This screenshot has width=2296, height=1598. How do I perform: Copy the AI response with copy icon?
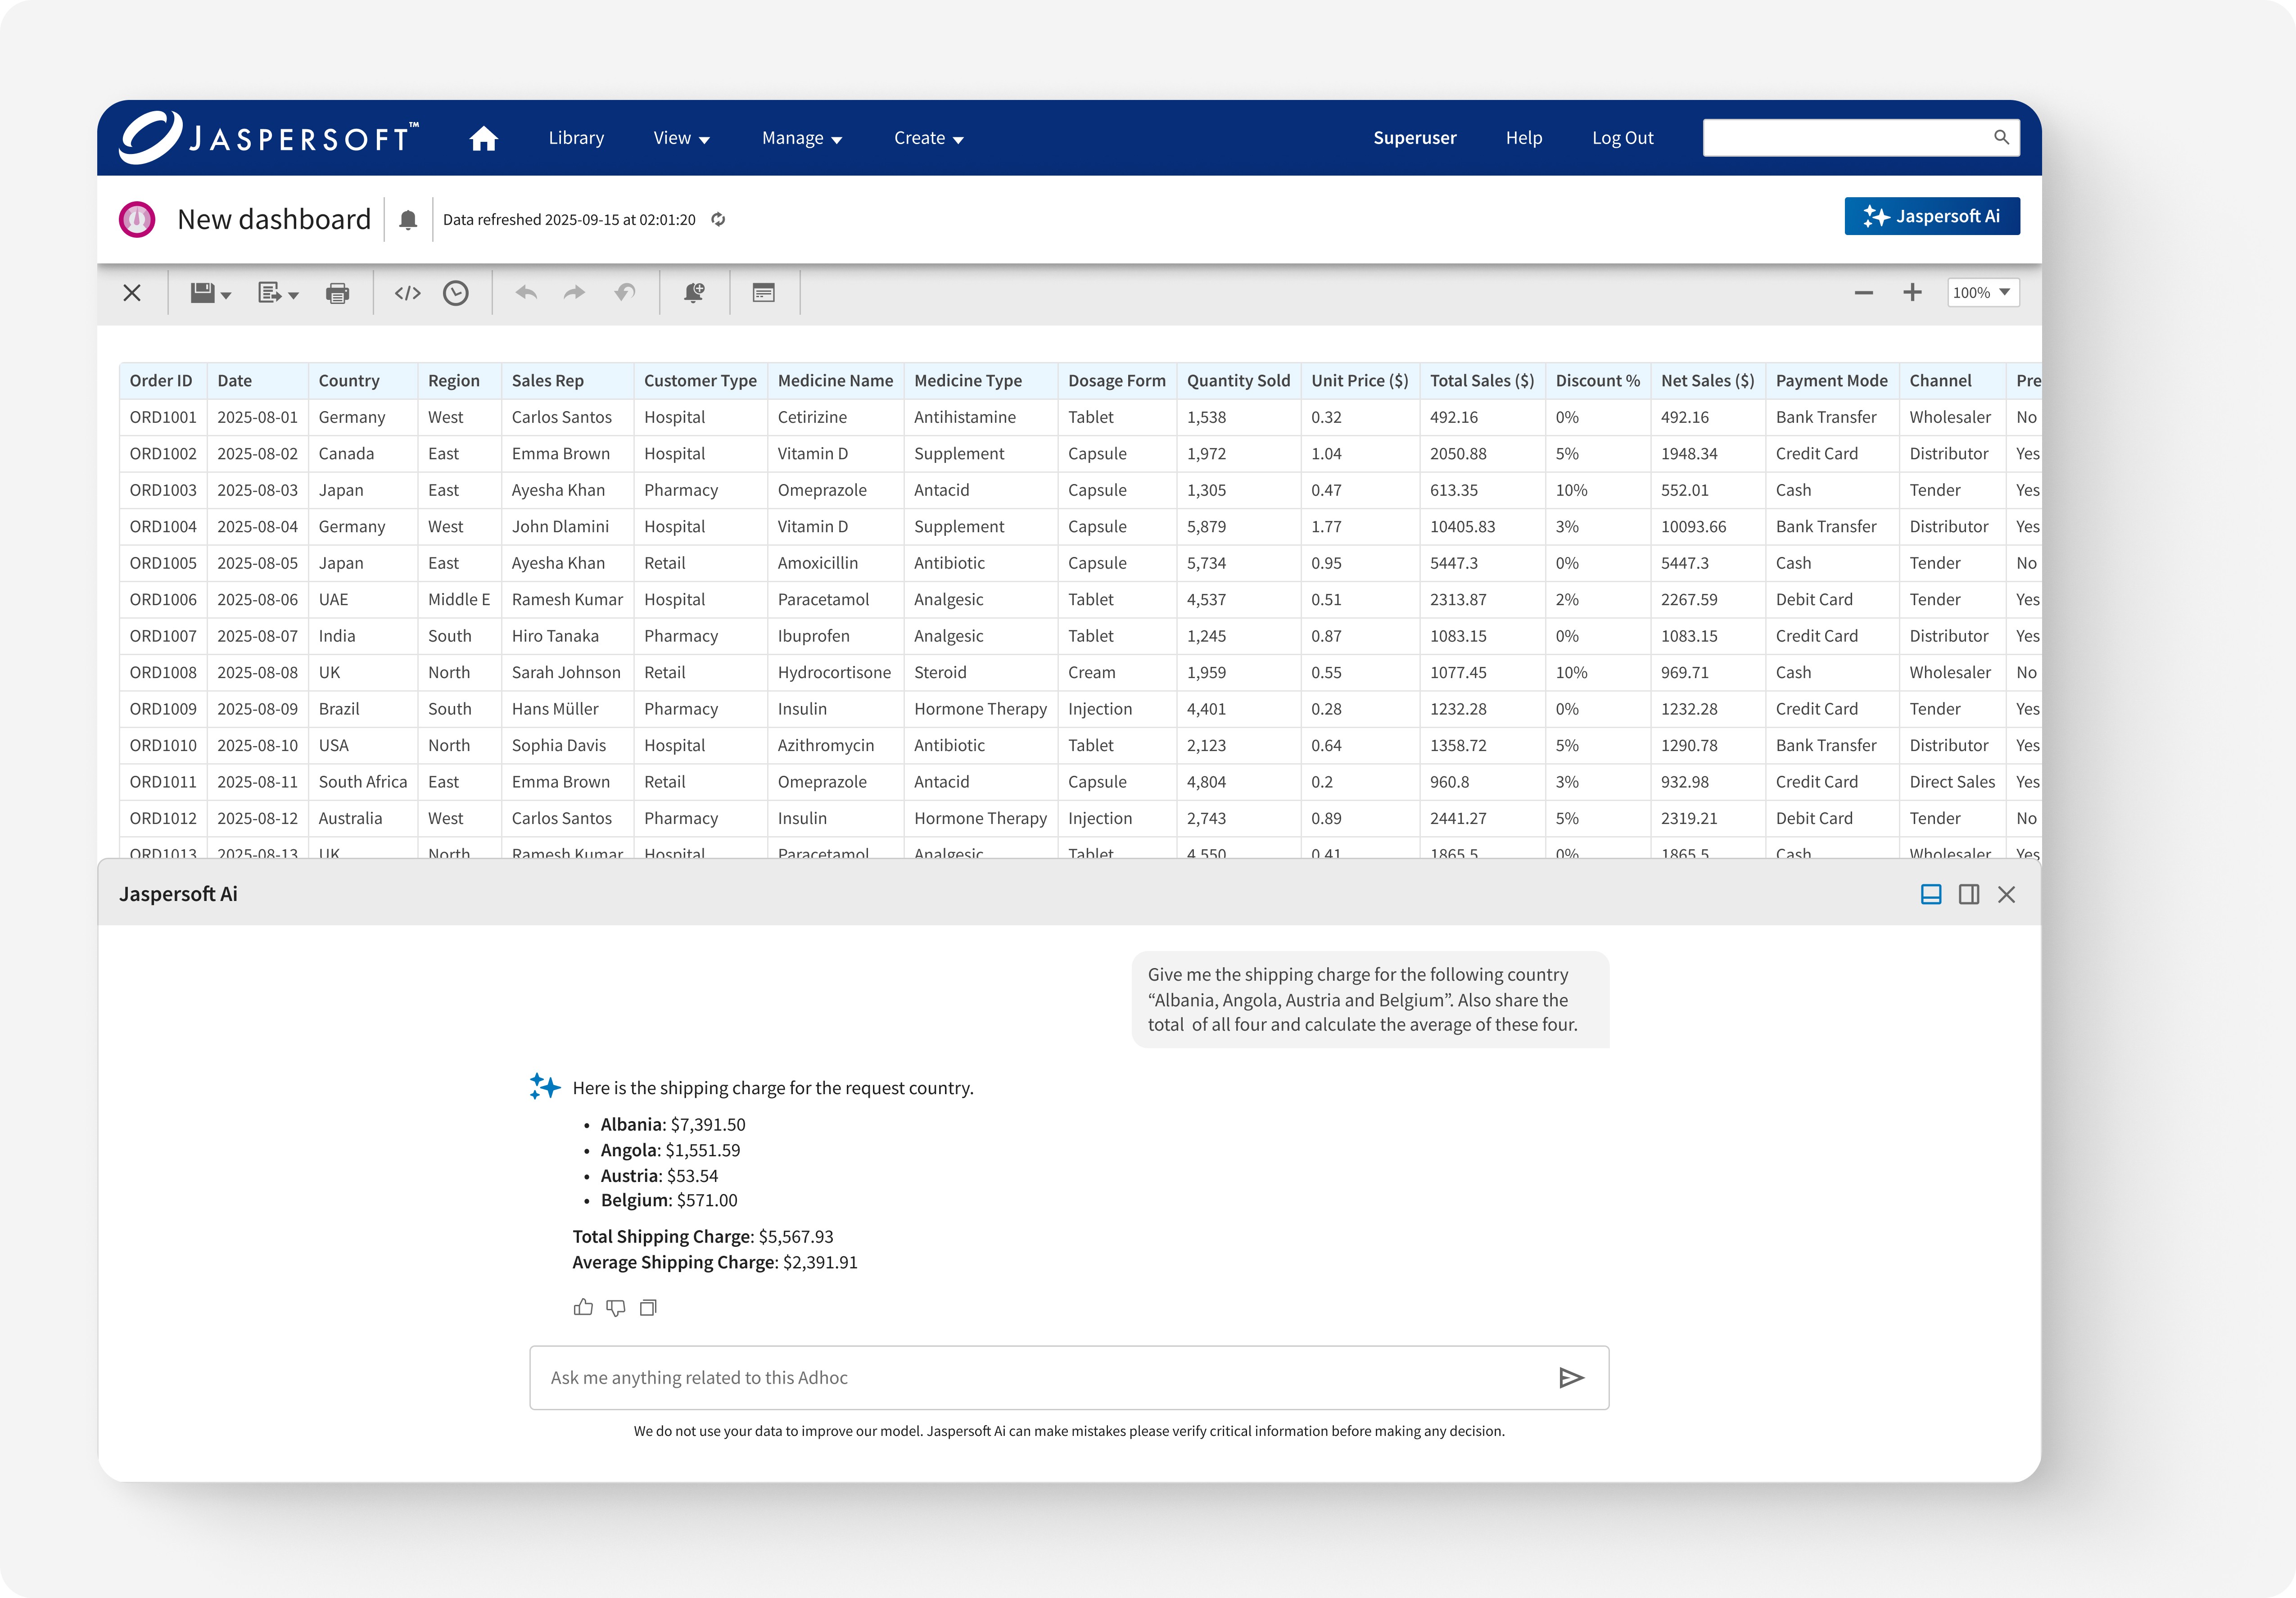[648, 1307]
